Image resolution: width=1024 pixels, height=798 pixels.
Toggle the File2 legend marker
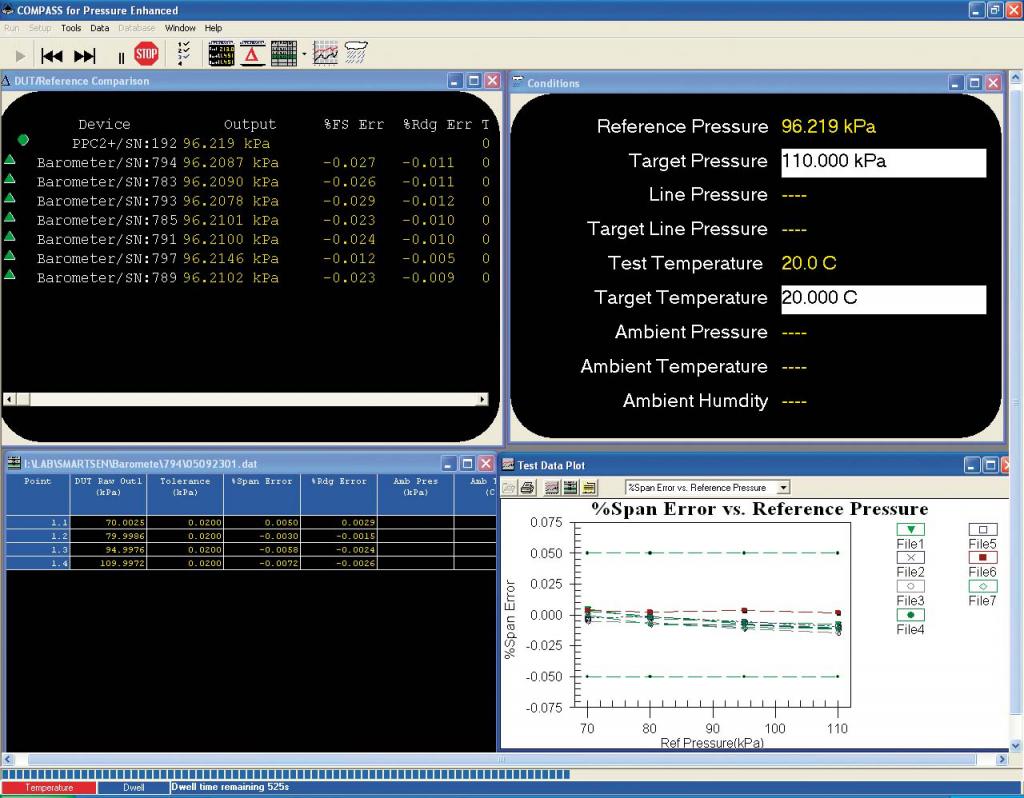point(910,558)
